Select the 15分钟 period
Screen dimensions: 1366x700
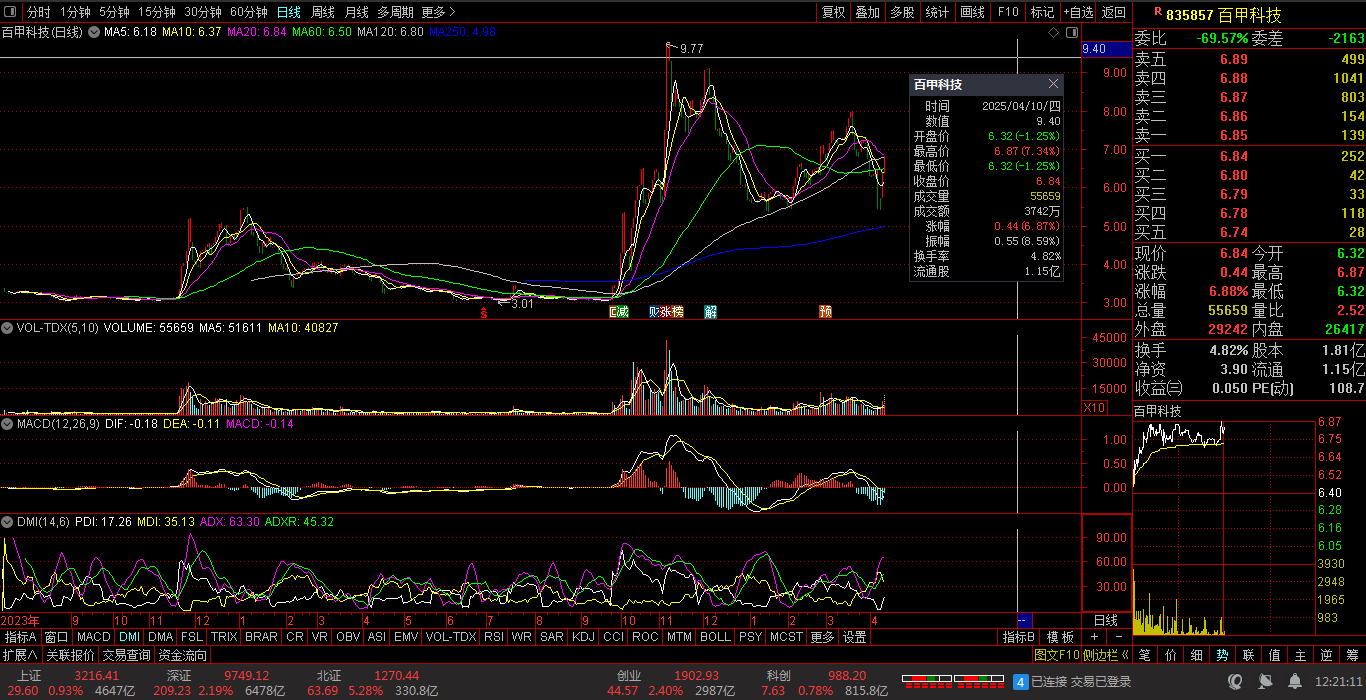pos(157,12)
